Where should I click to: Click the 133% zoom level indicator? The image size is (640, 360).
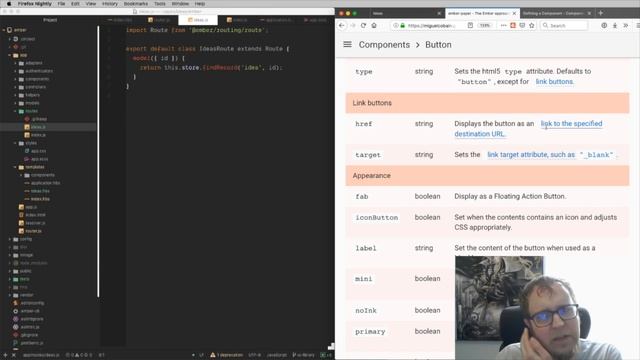tap(484, 25)
